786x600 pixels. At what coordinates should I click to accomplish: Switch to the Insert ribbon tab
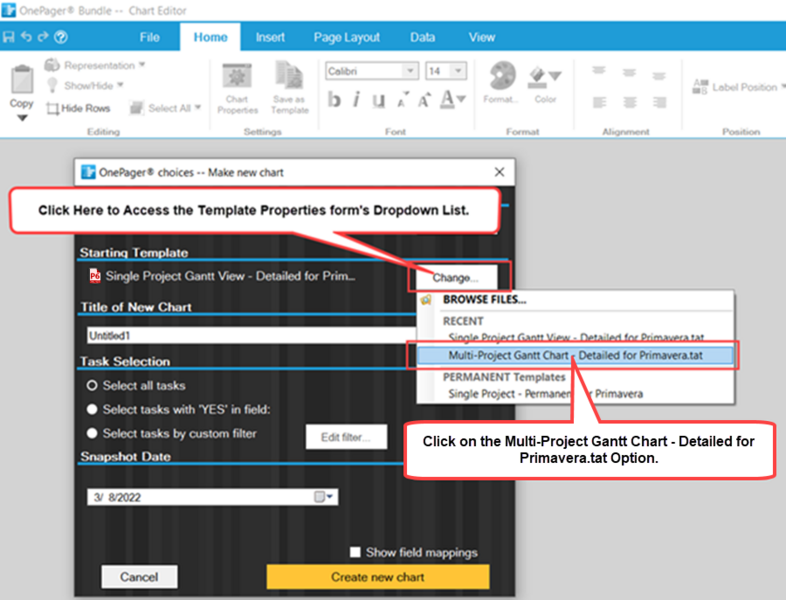click(x=270, y=37)
